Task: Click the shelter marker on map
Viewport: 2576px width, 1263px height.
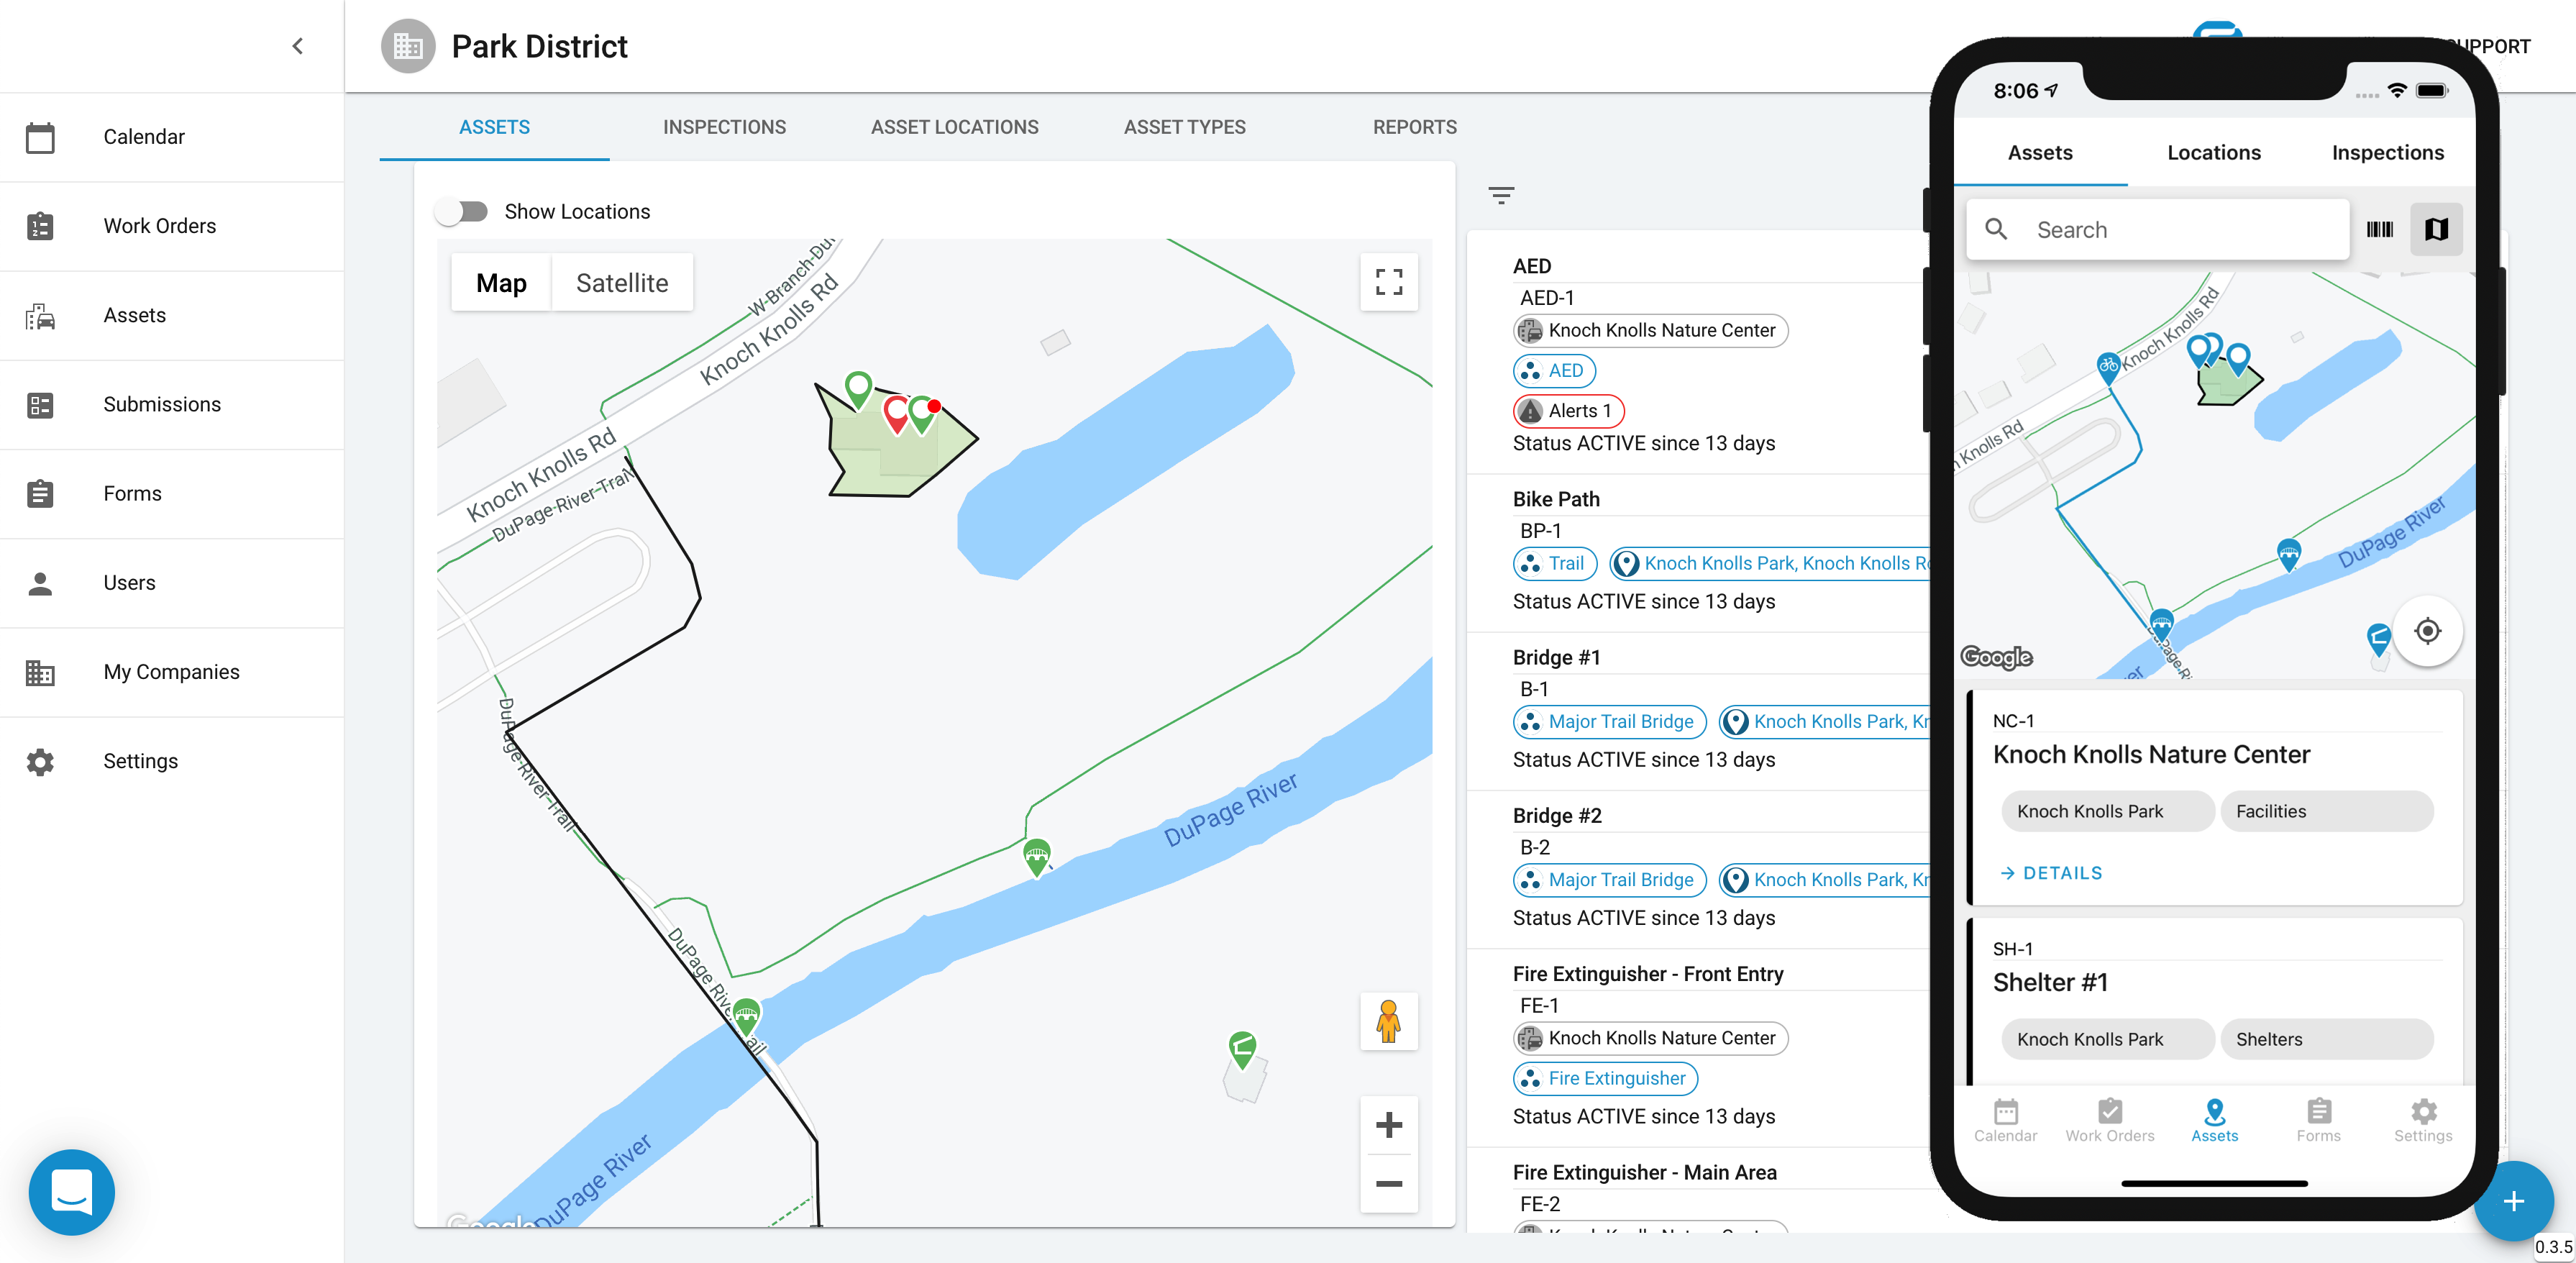Action: click(1242, 1050)
